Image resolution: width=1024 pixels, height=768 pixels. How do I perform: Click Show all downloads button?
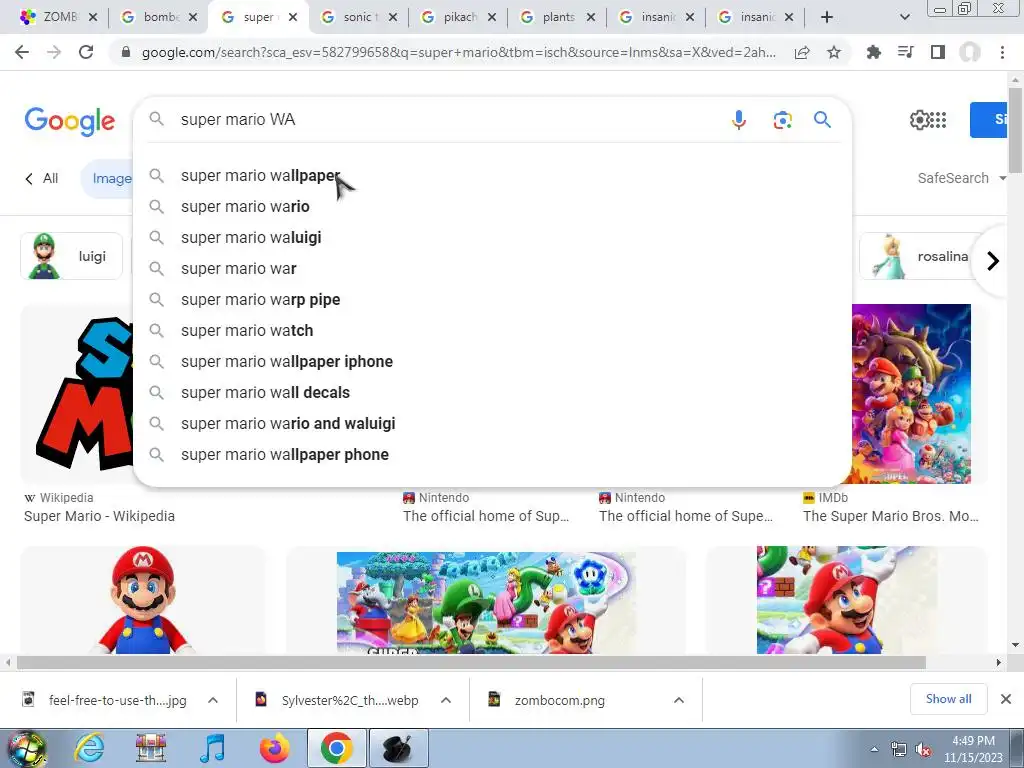click(948, 699)
